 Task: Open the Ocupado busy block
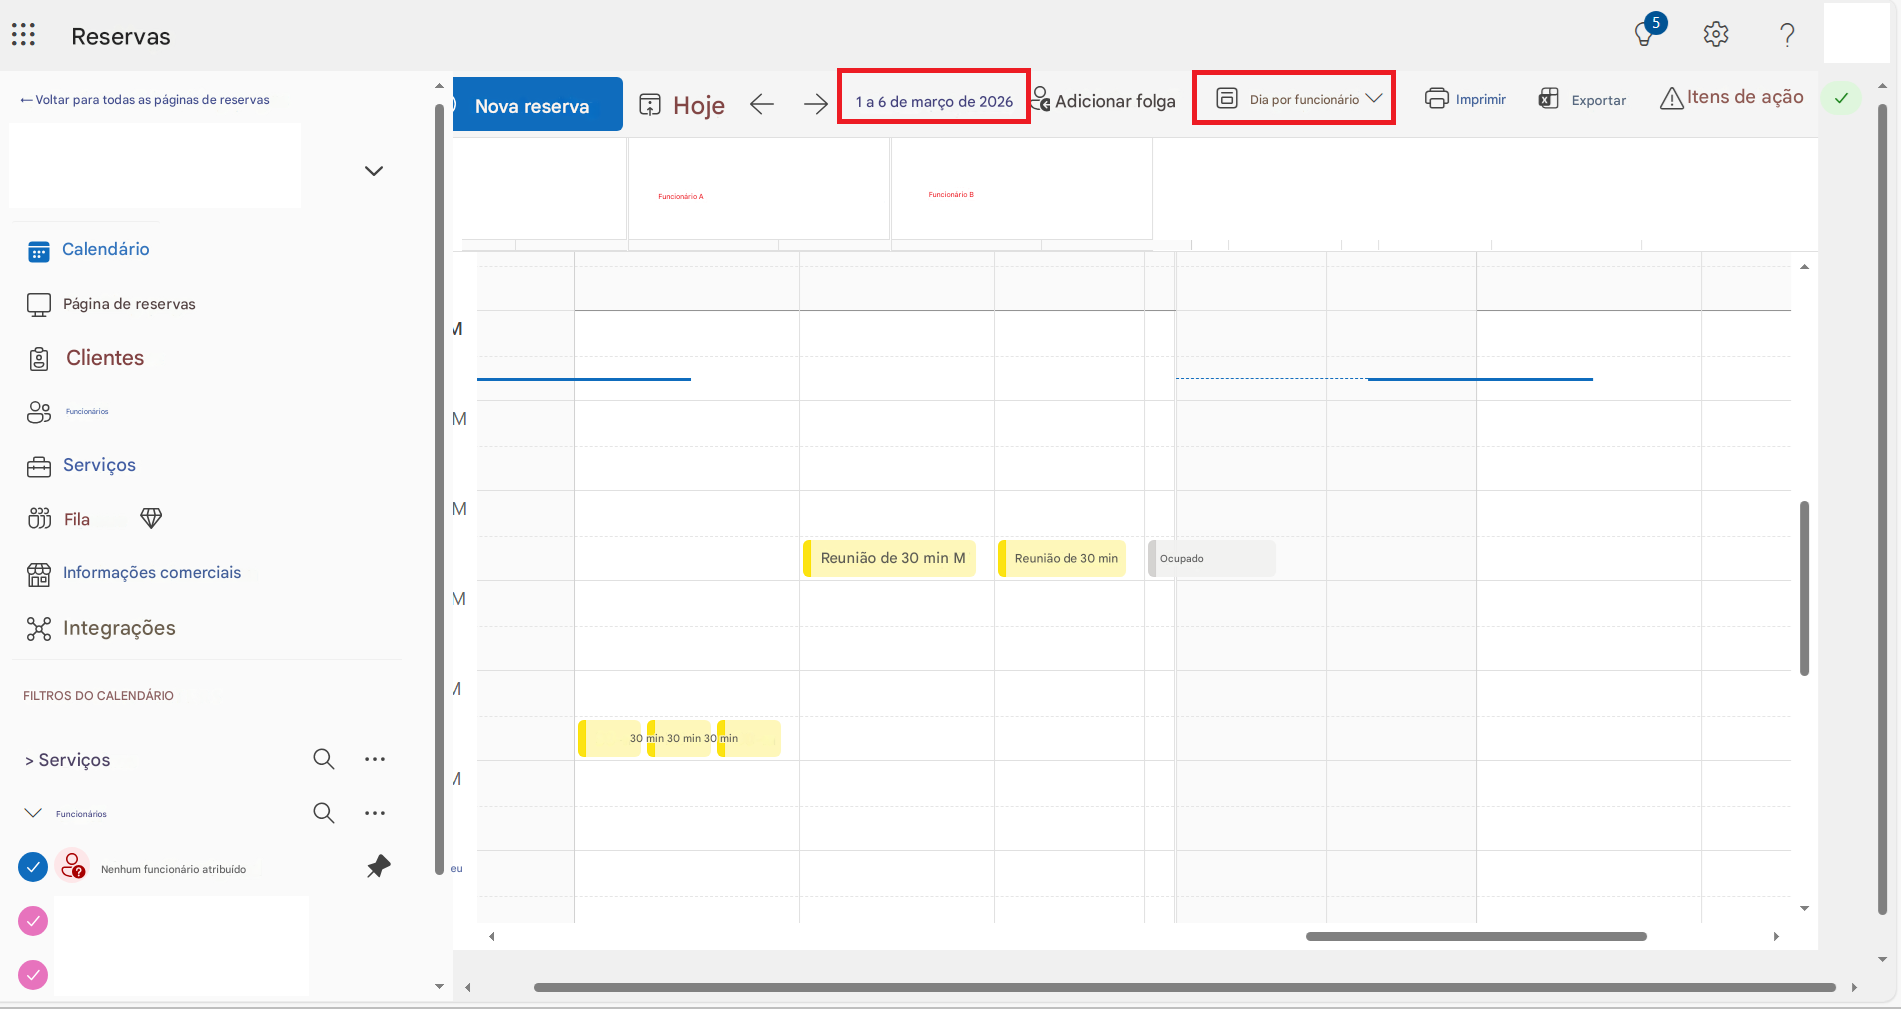coord(1212,558)
